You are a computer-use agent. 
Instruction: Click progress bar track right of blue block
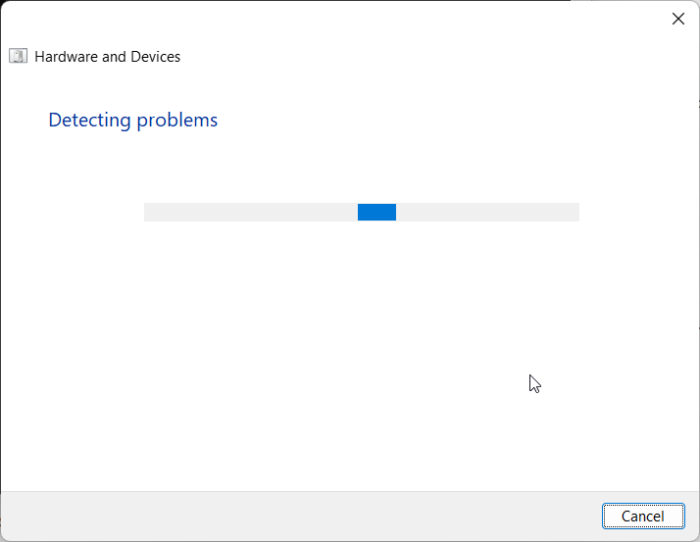487,212
